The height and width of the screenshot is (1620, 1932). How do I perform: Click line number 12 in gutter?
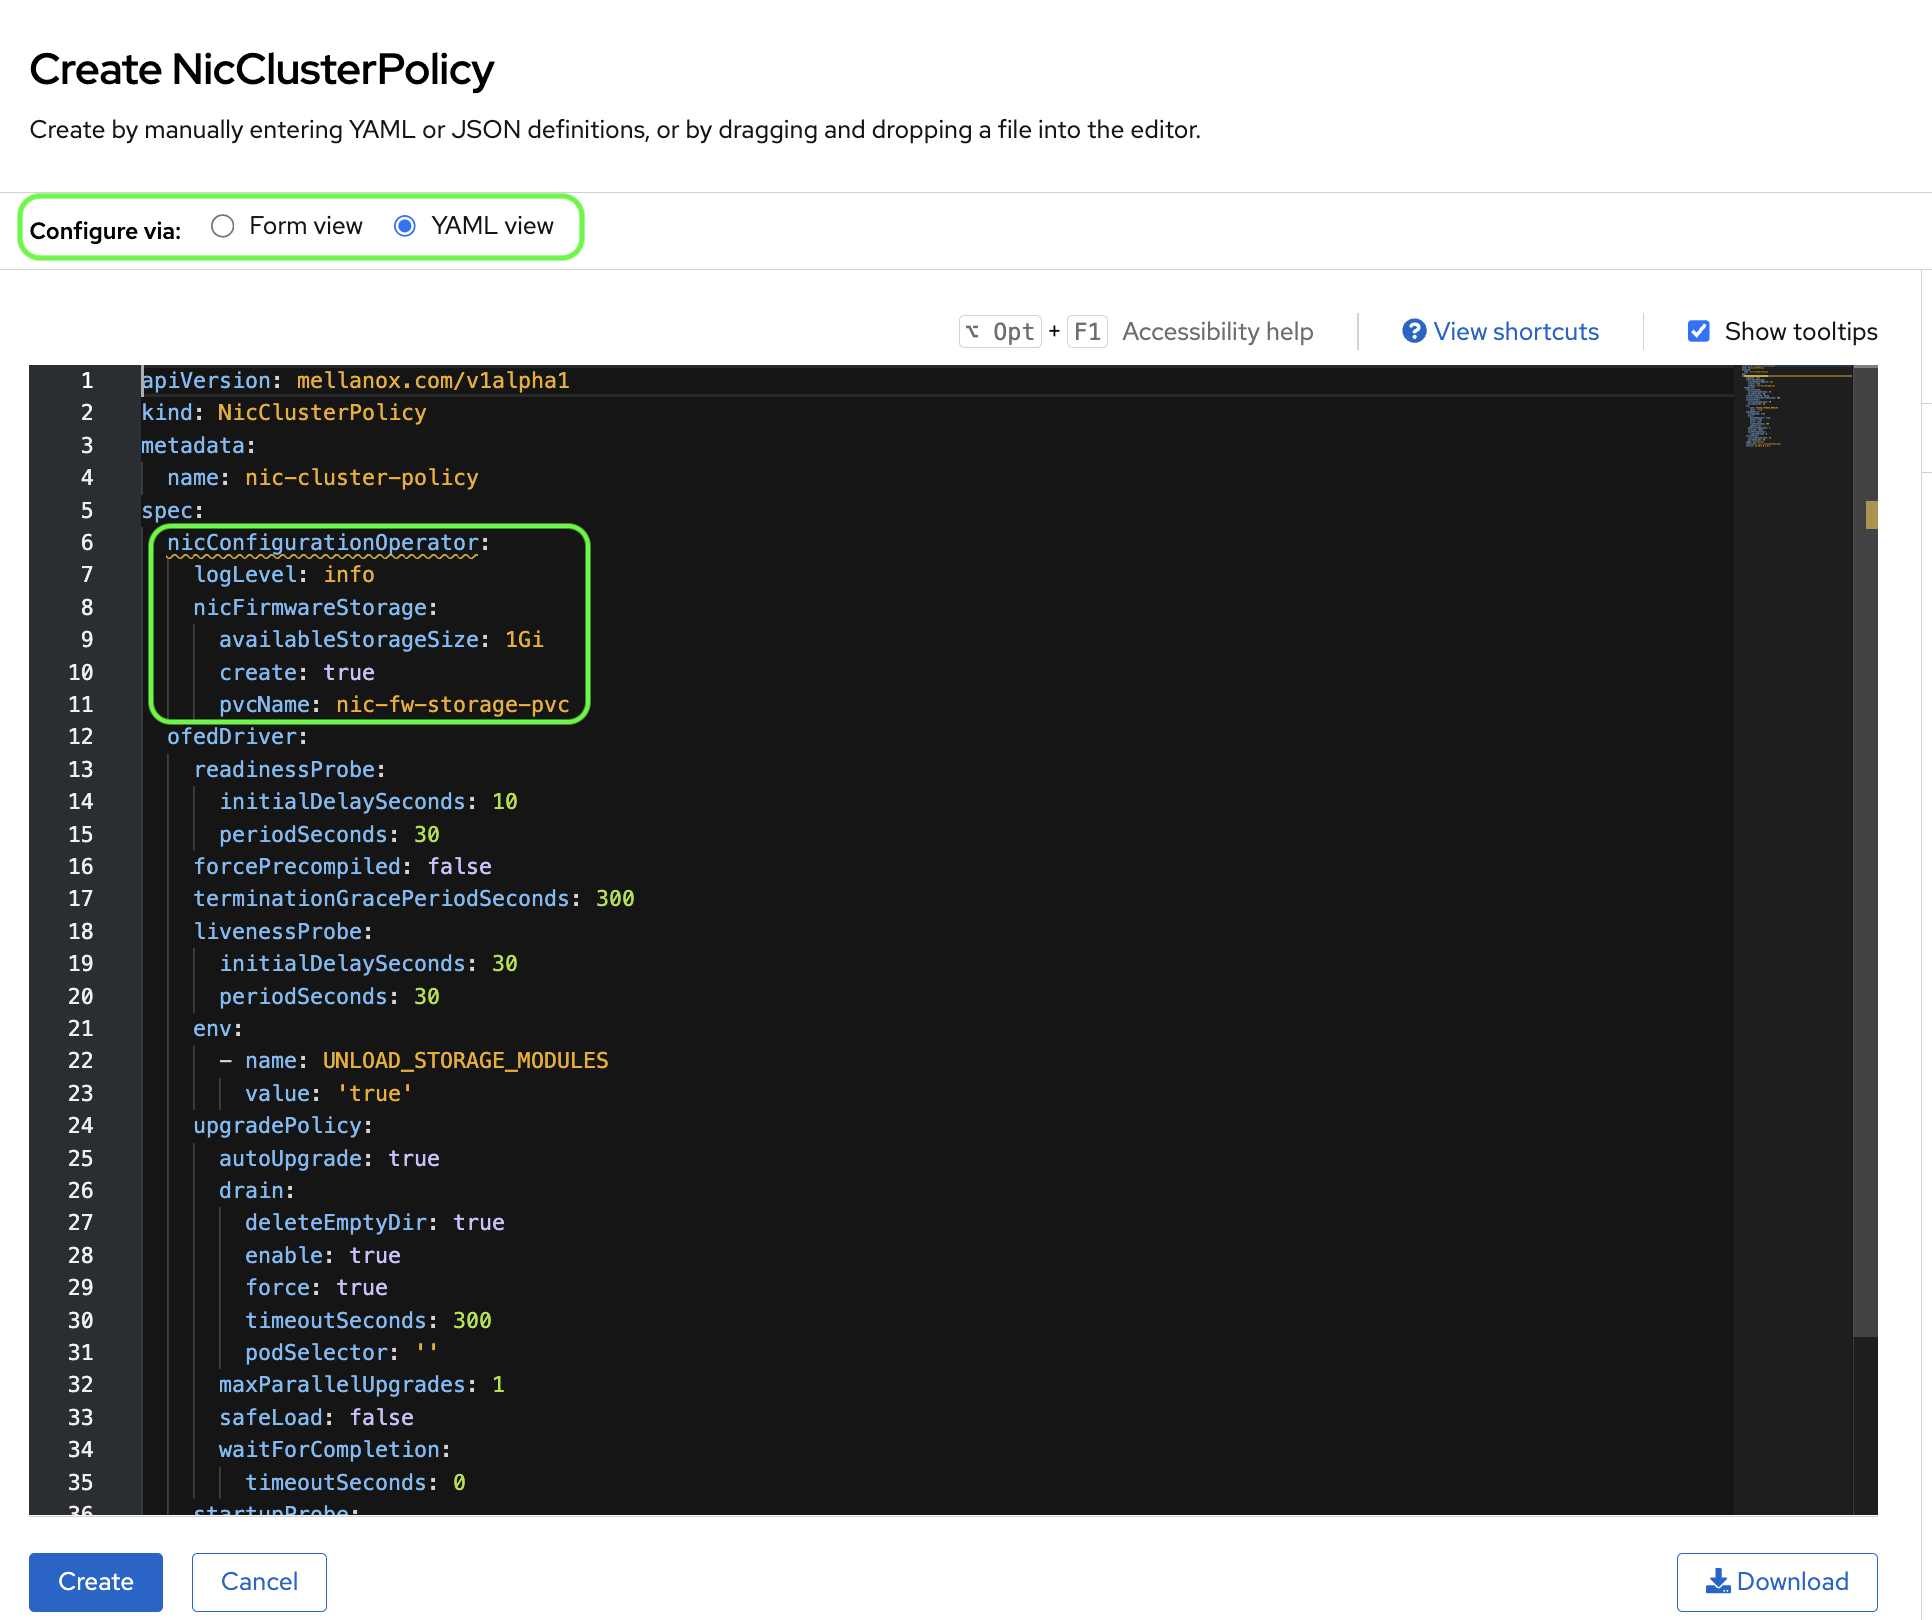click(81, 737)
